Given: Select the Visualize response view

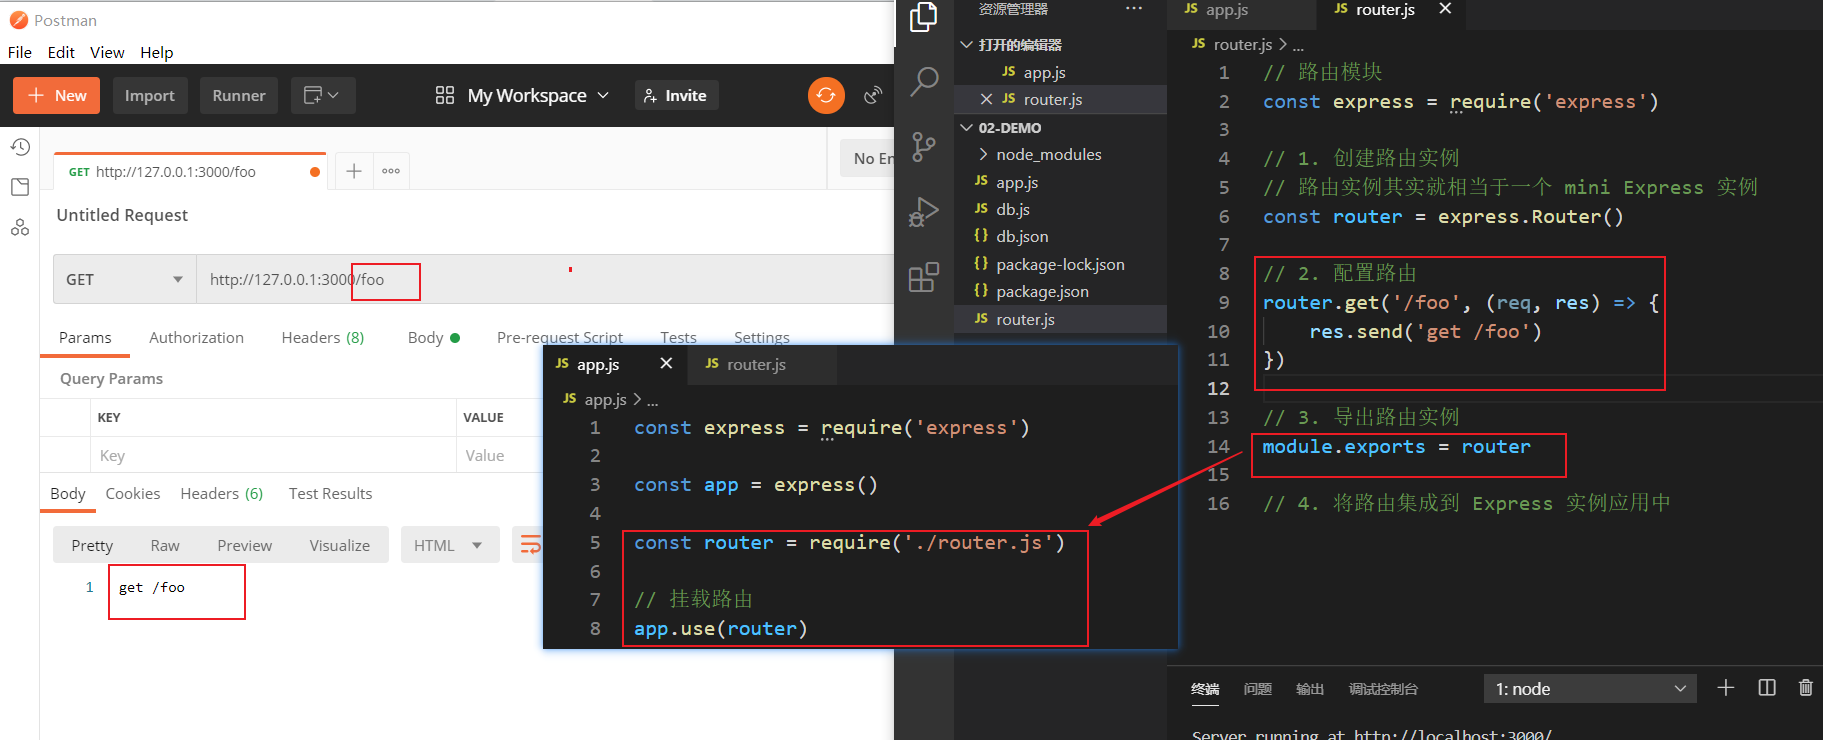Looking at the screenshot, I should tap(339, 545).
